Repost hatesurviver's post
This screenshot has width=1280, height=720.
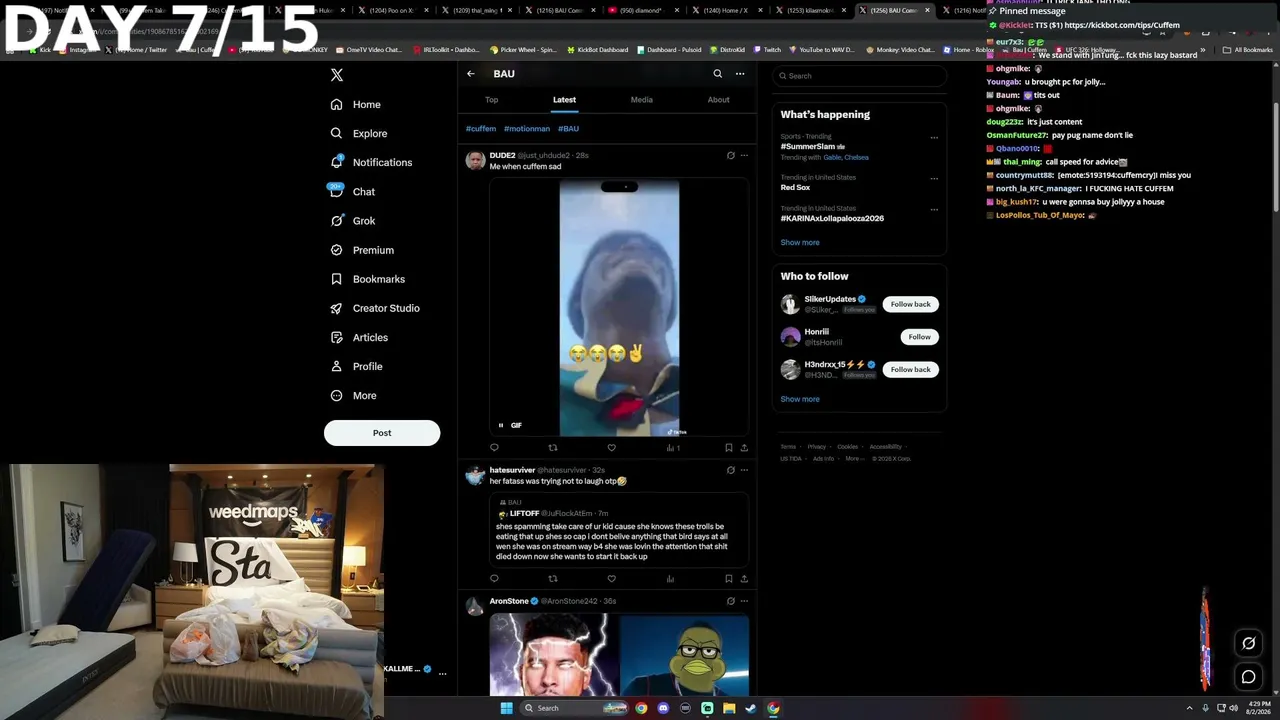[x=553, y=578]
